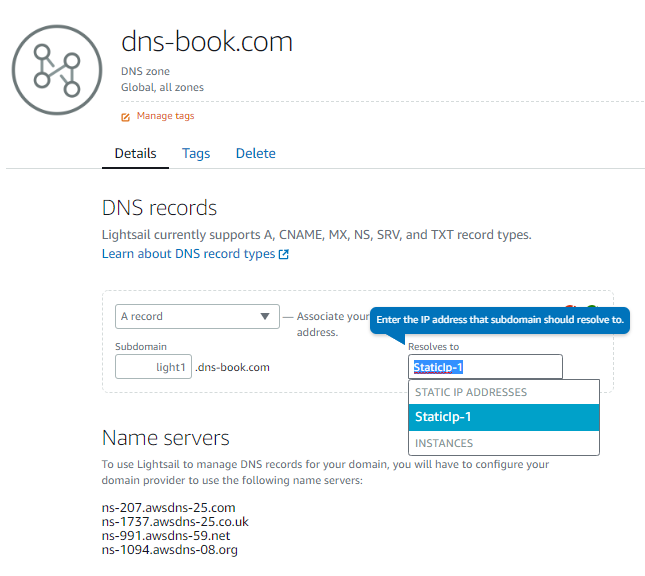Image resolution: width=645 pixels, height=576 pixels.
Task: Click into the Subdomain field containing light1
Action: pyautogui.click(x=153, y=367)
